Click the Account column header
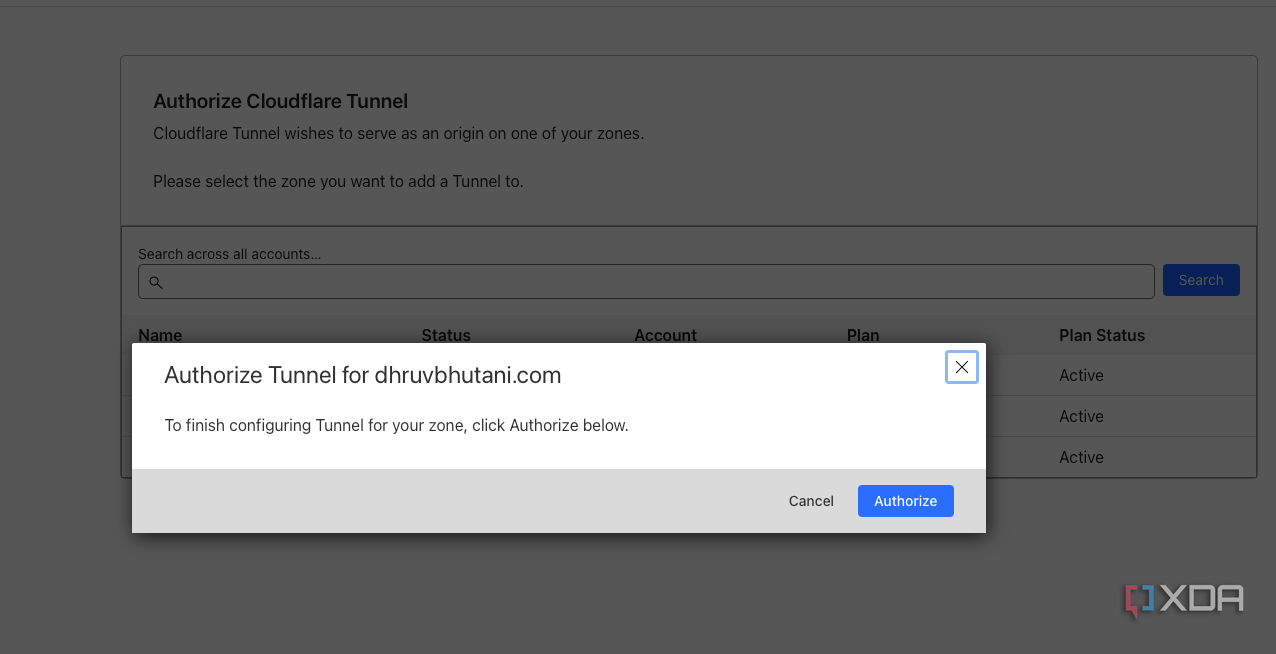Image resolution: width=1276 pixels, height=654 pixels. coord(665,335)
